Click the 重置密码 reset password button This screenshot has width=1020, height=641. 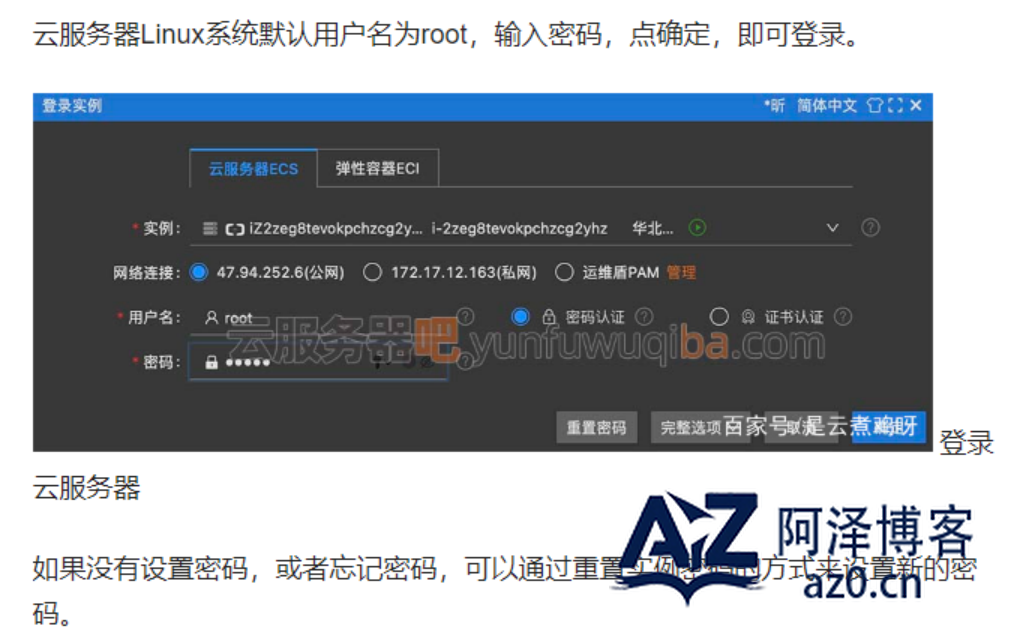[x=597, y=428]
